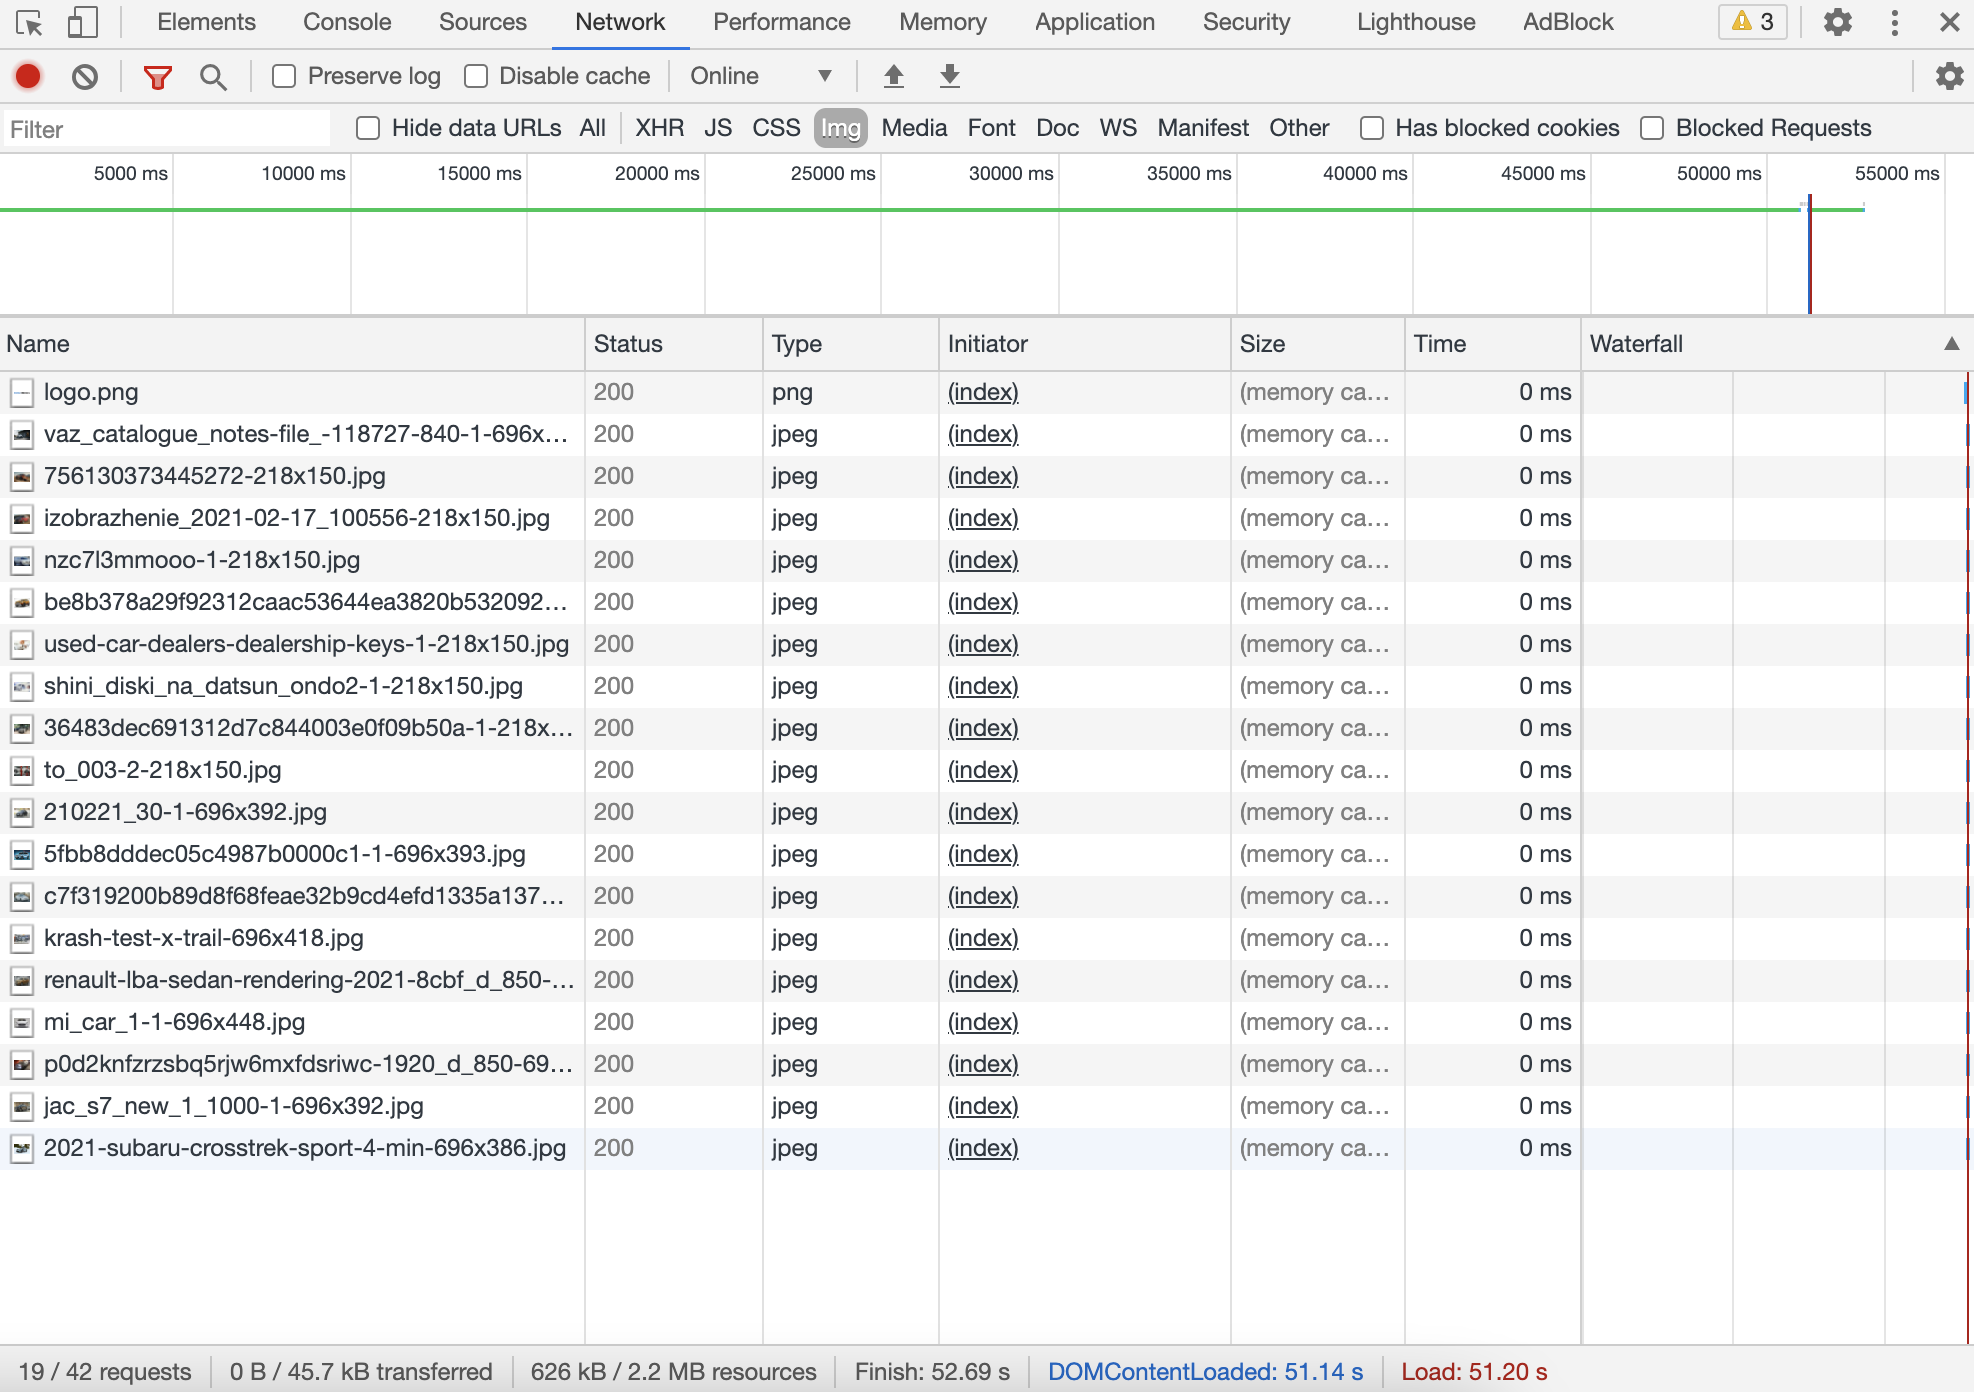Screen dimensions: 1974x1392
Task: Toggle the red filter funnel icon
Action: click(x=158, y=77)
